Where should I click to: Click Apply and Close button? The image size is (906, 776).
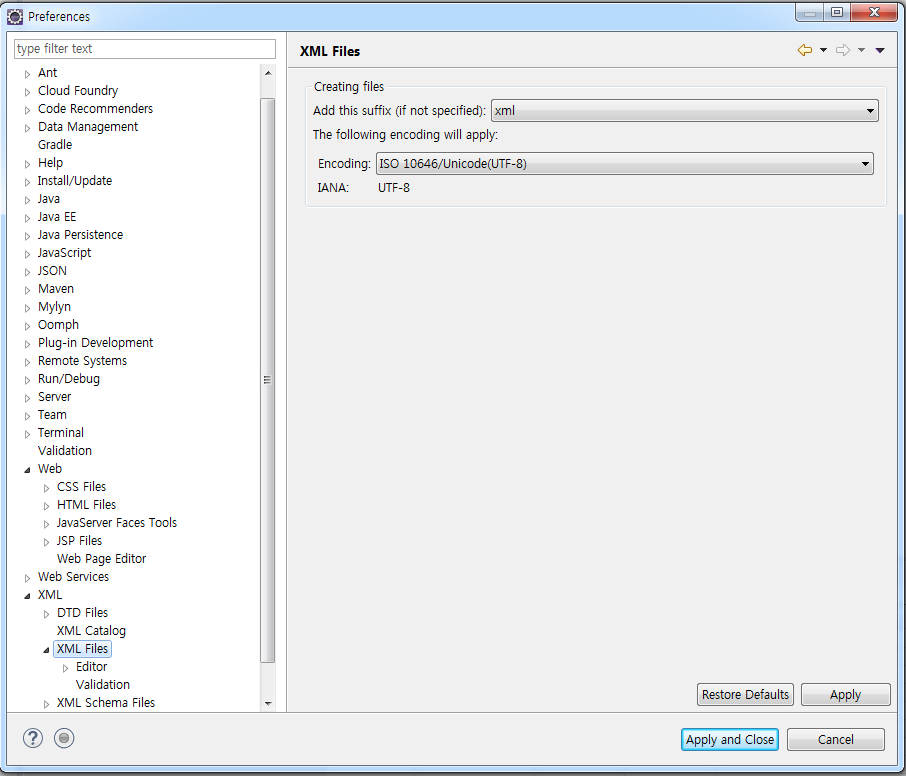coord(730,740)
